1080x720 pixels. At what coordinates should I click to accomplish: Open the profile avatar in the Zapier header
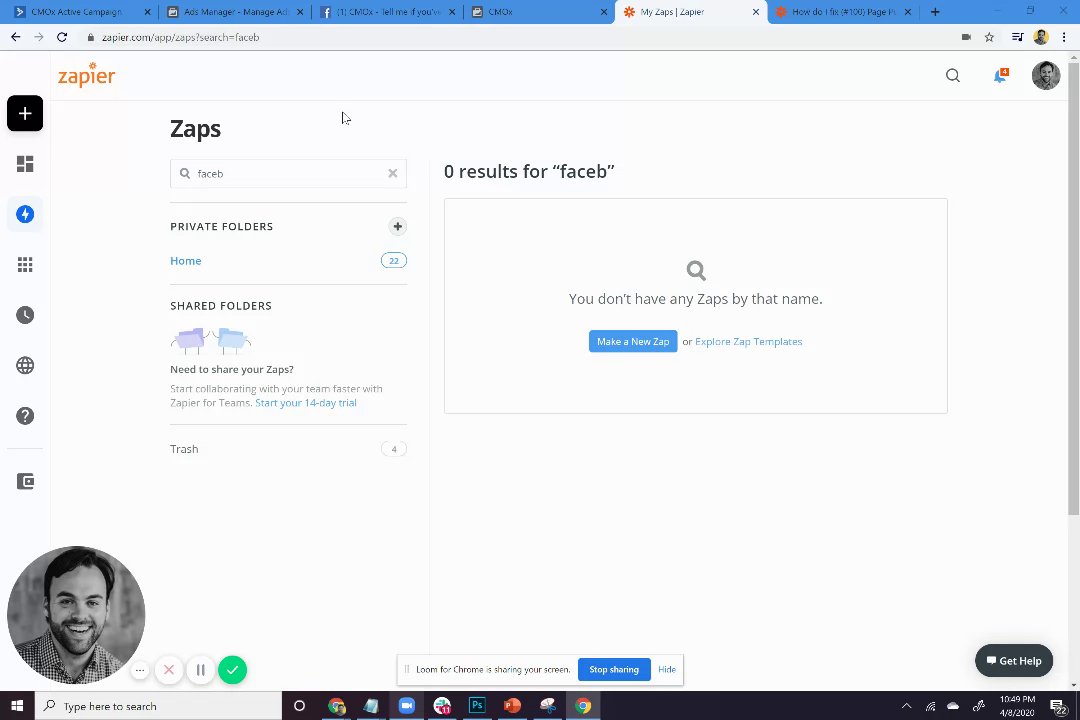pyautogui.click(x=1046, y=75)
